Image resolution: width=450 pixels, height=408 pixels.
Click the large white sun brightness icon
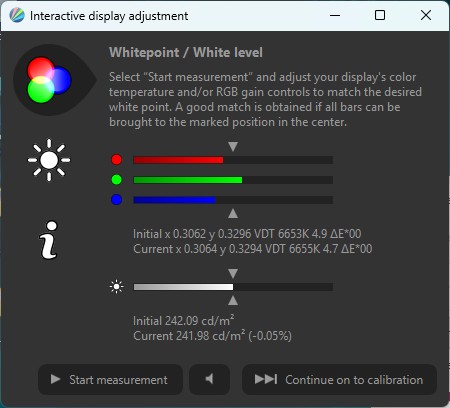click(49, 160)
